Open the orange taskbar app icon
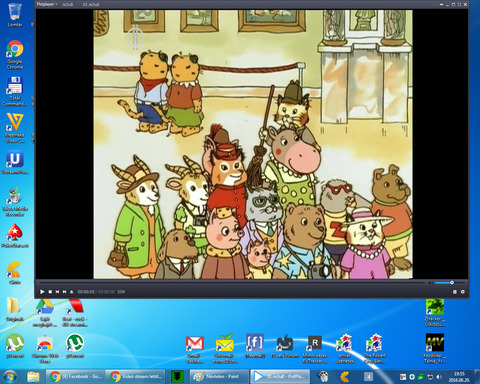Screen dimensions: 480x384 coord(345,377)
